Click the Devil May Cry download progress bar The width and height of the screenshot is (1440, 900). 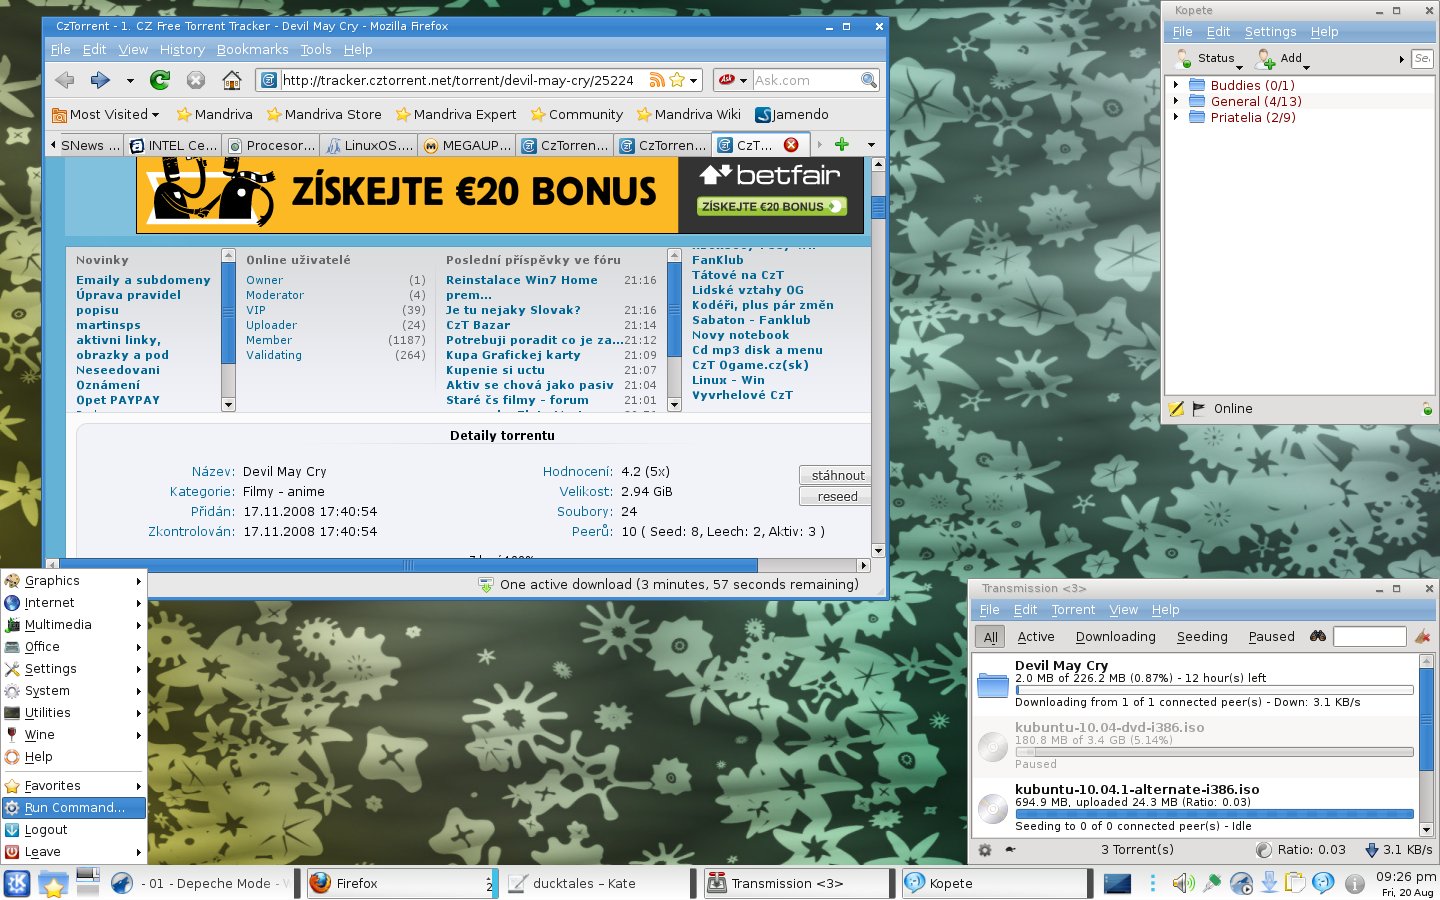1214,690
